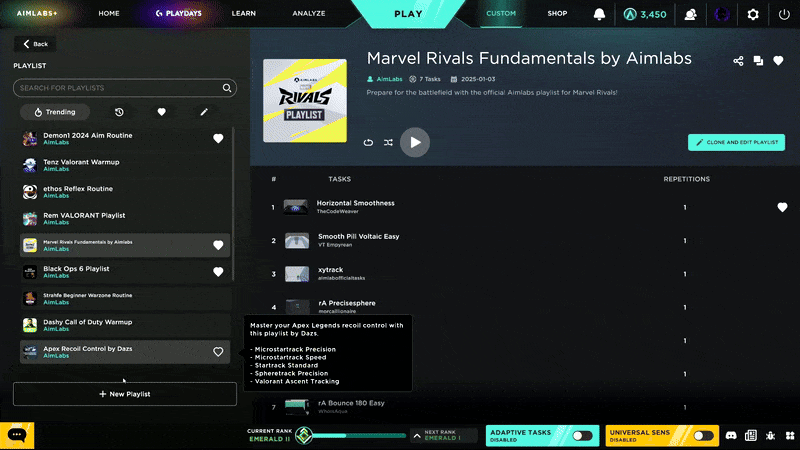Toggle shuffle playlist order
Image resolution: width=800 pixels, height=450 pixels.
[388, 142]
